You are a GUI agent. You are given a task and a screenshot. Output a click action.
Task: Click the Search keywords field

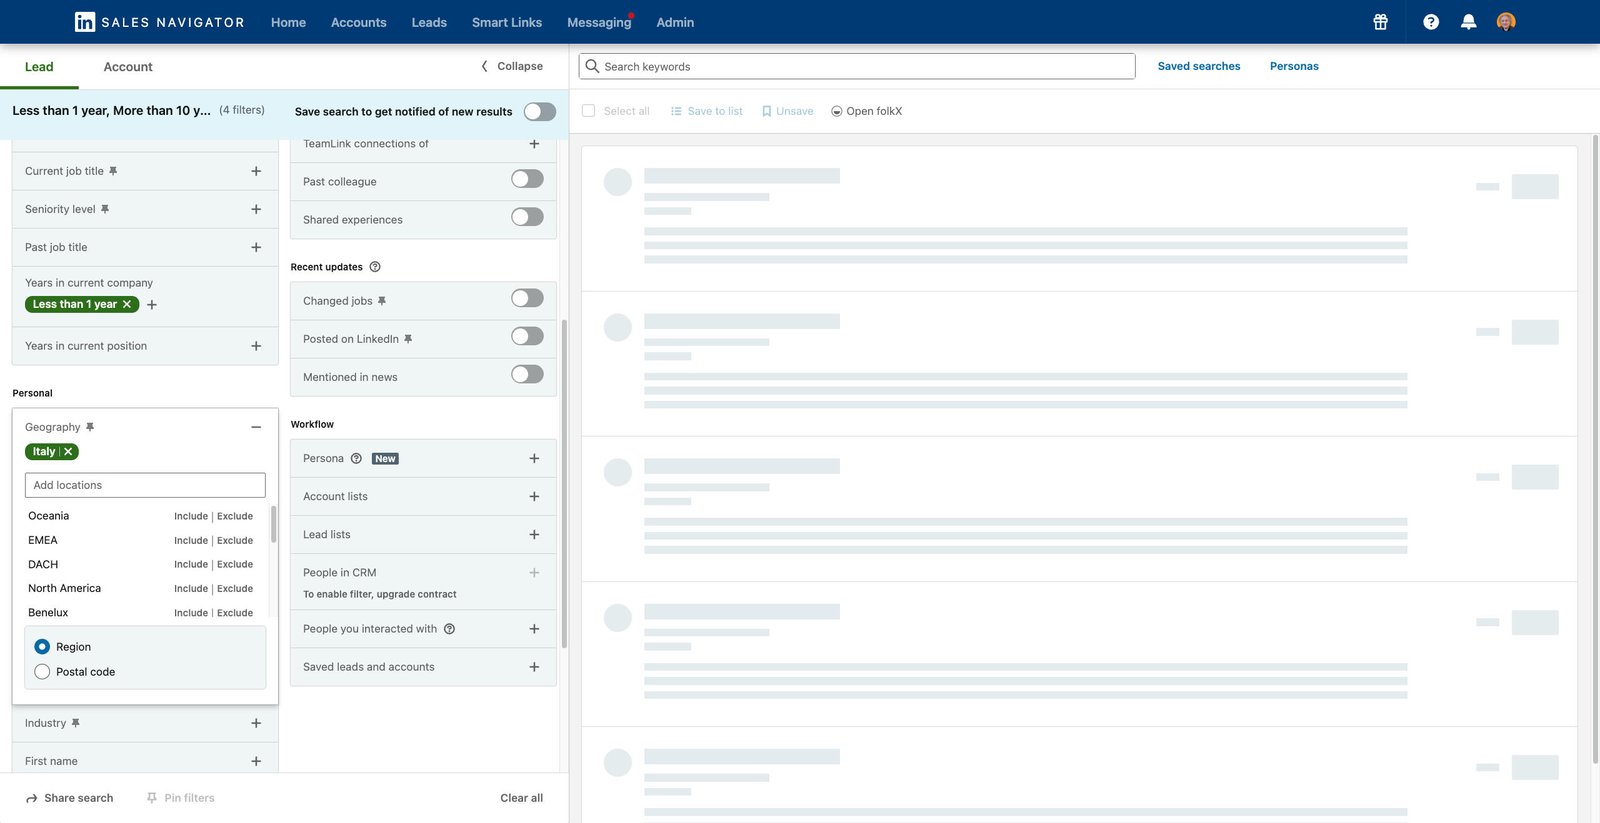coord(857,66)
